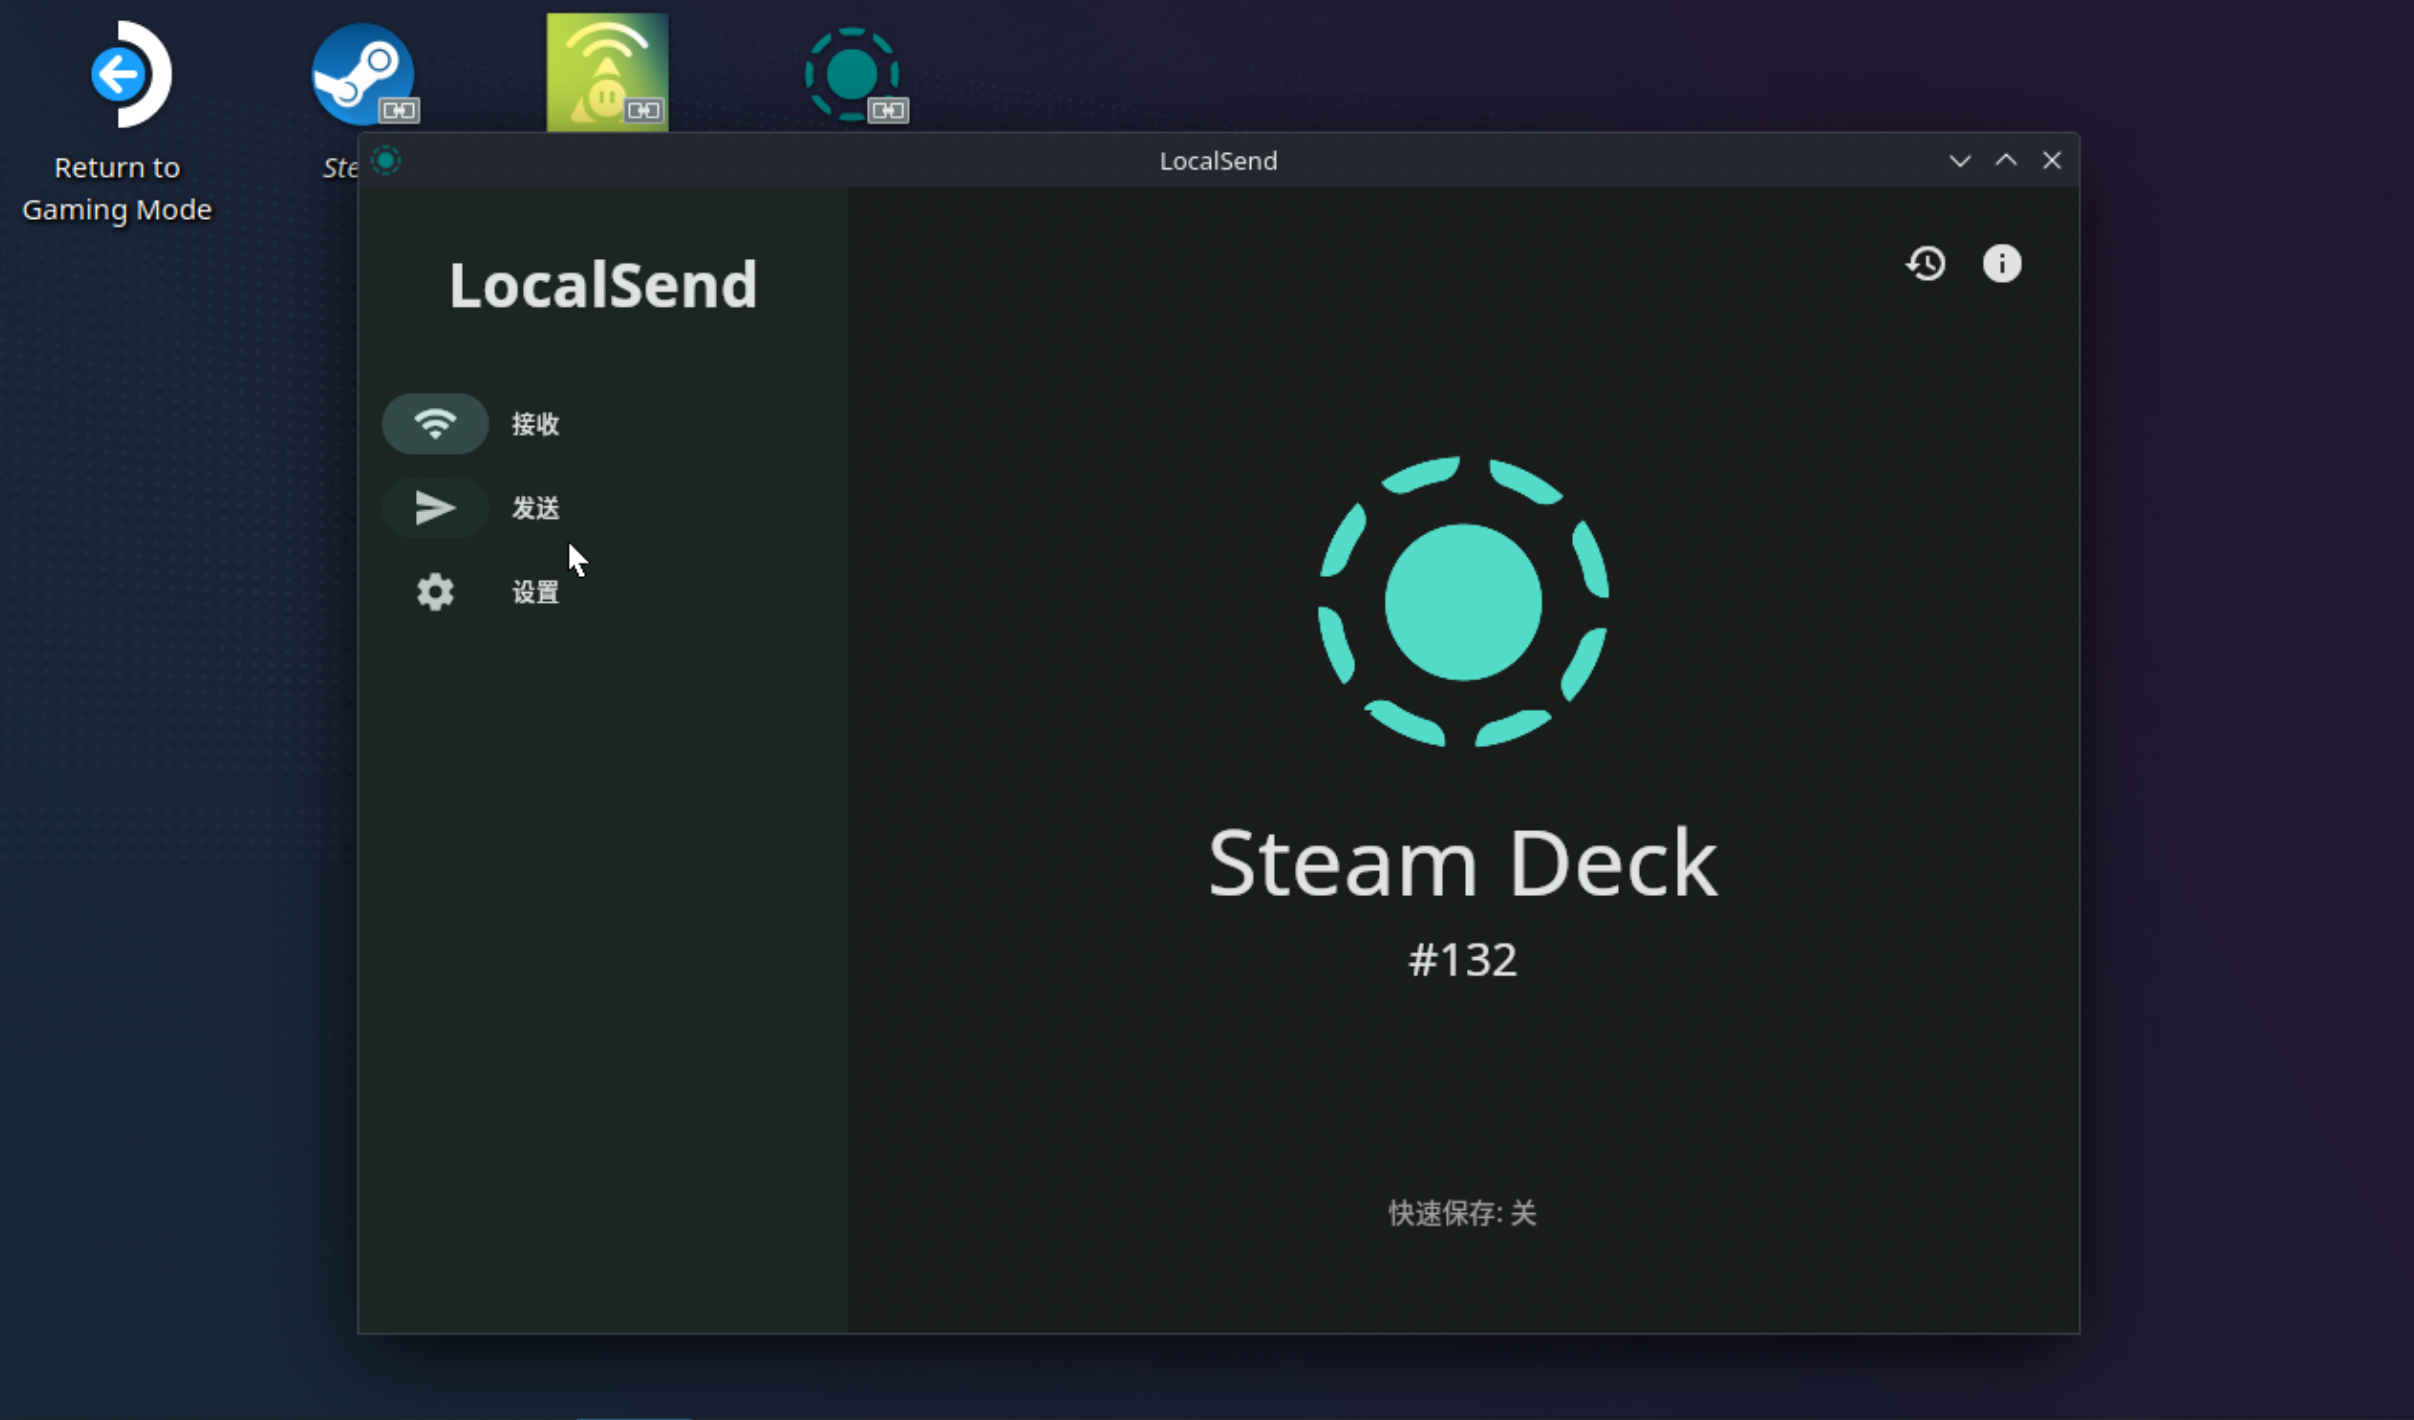This screenshot has width=2414, height=1420.
Task: Click the Return to Gaming Mode label
Action: click(x=117, y=188)
